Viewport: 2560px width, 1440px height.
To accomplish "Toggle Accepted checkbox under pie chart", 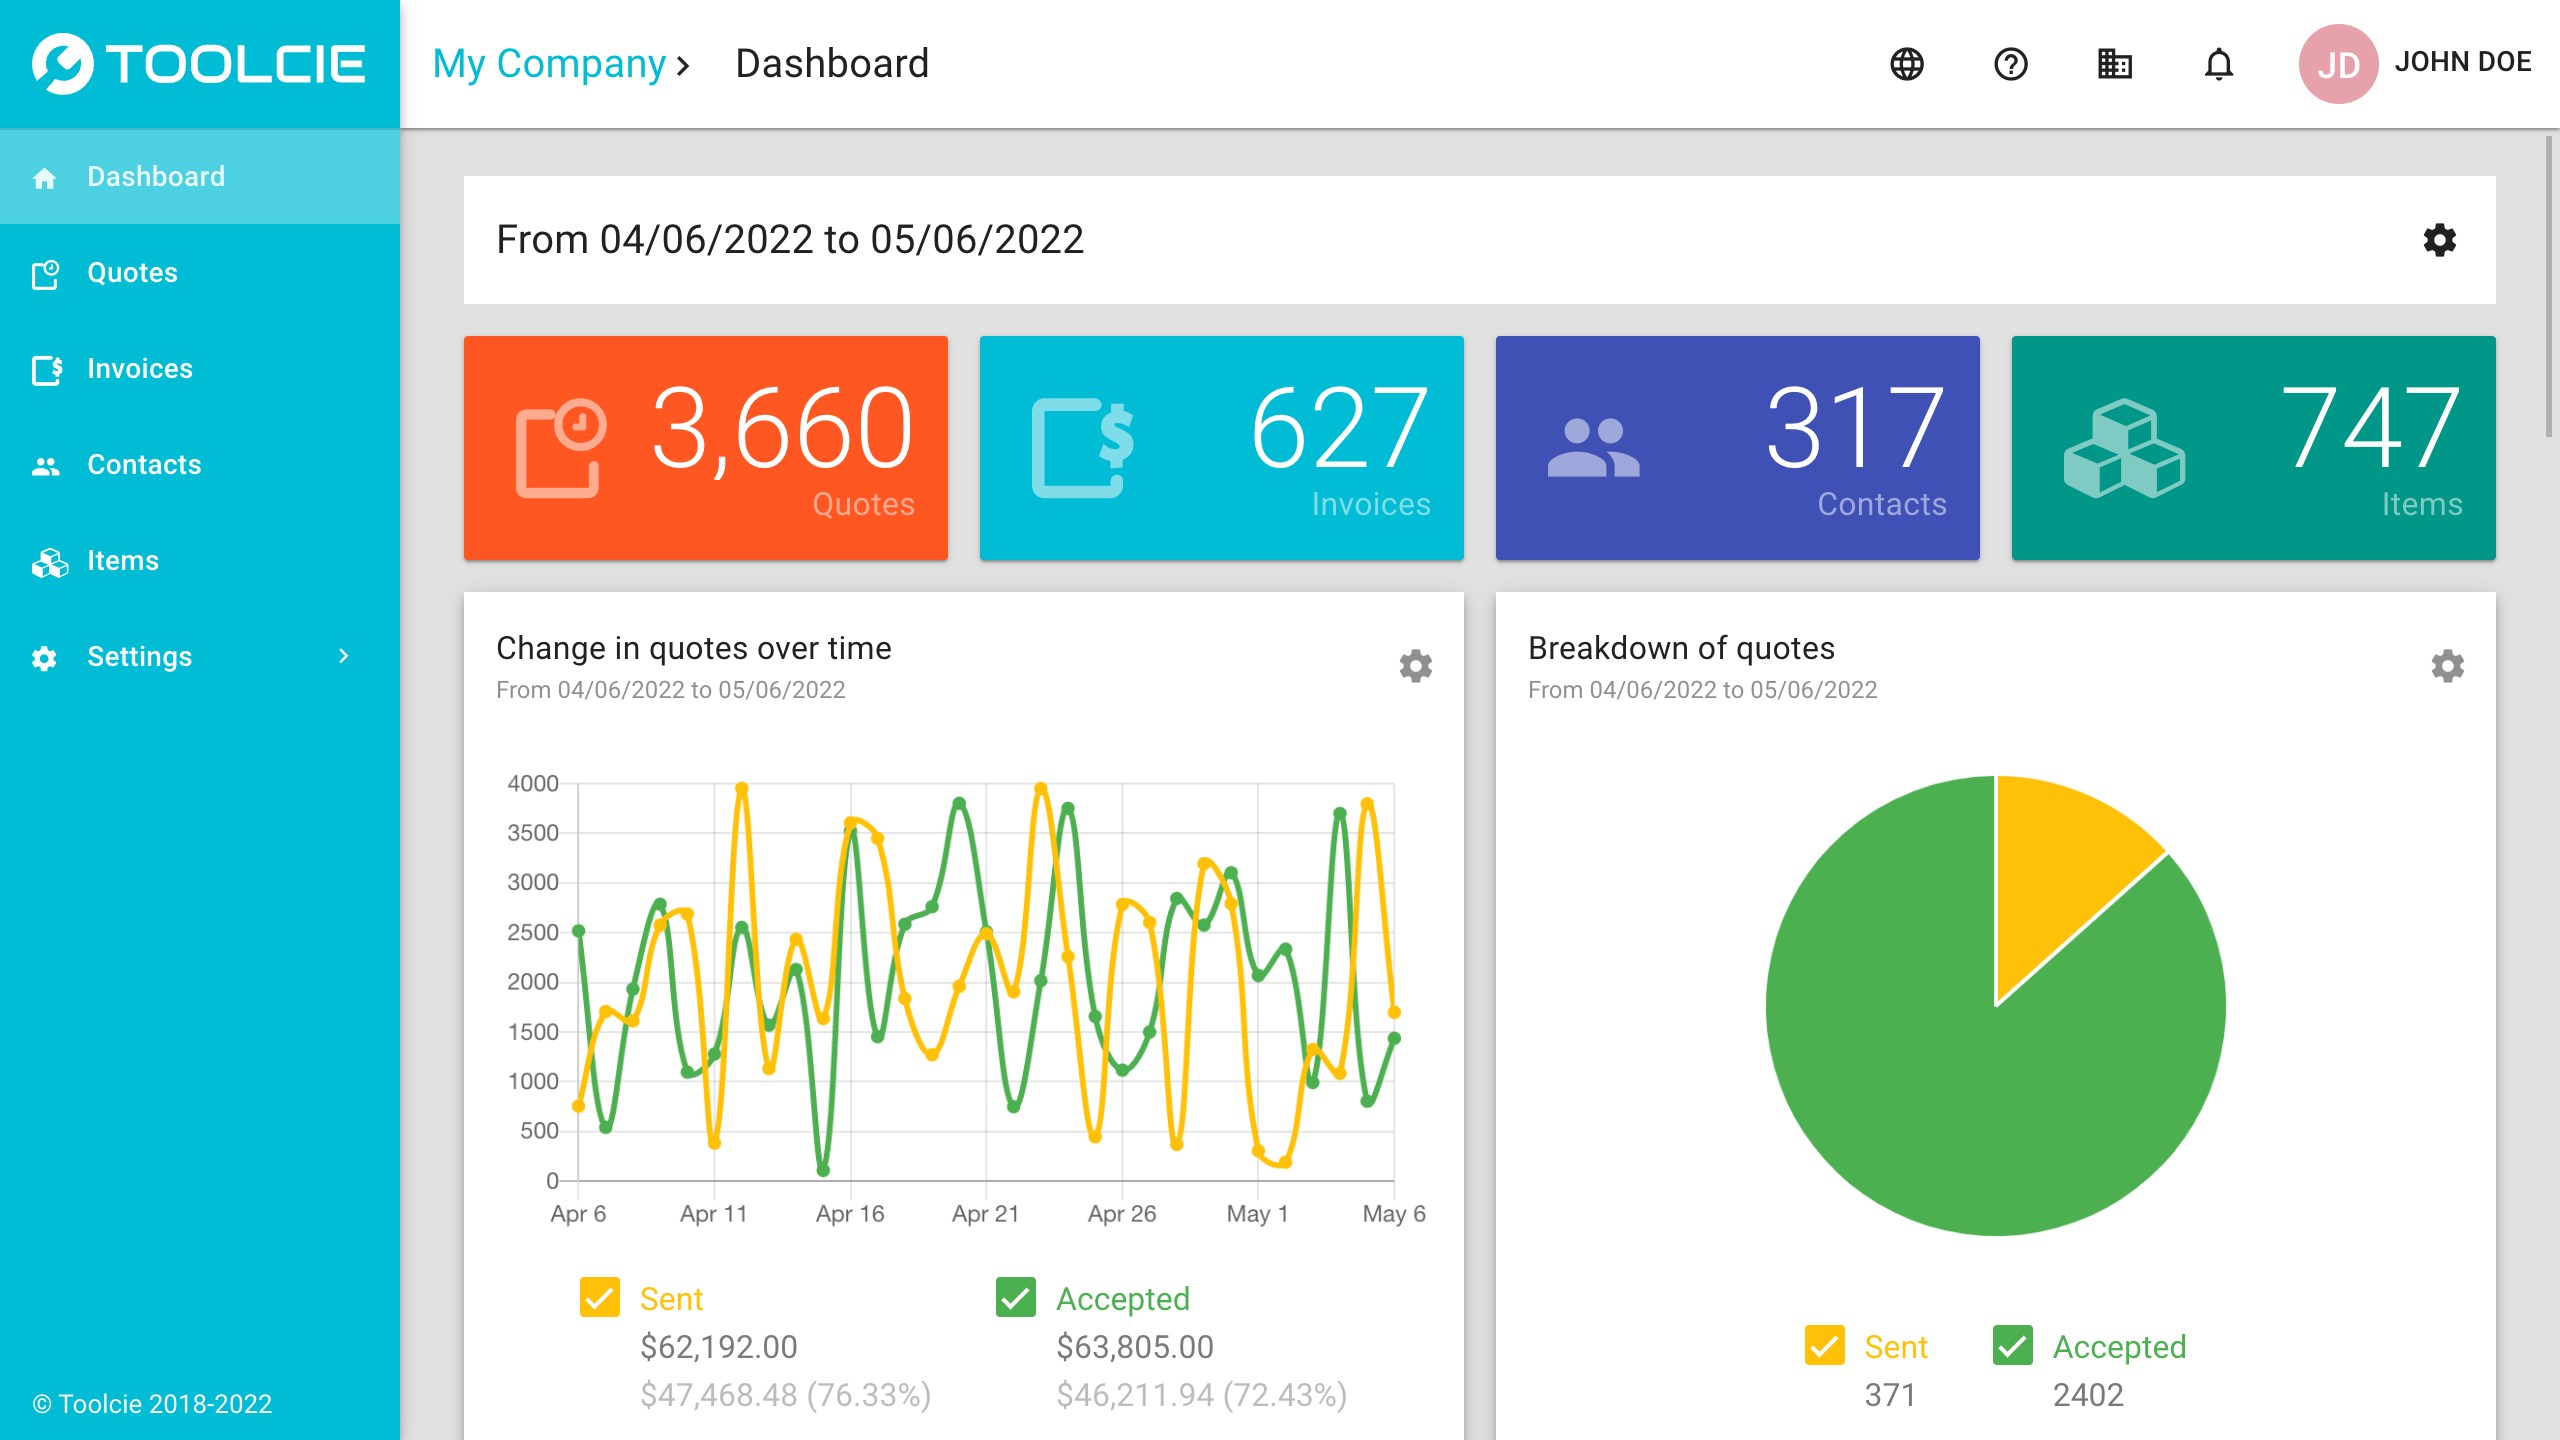I will (x=2013, y=1346).
